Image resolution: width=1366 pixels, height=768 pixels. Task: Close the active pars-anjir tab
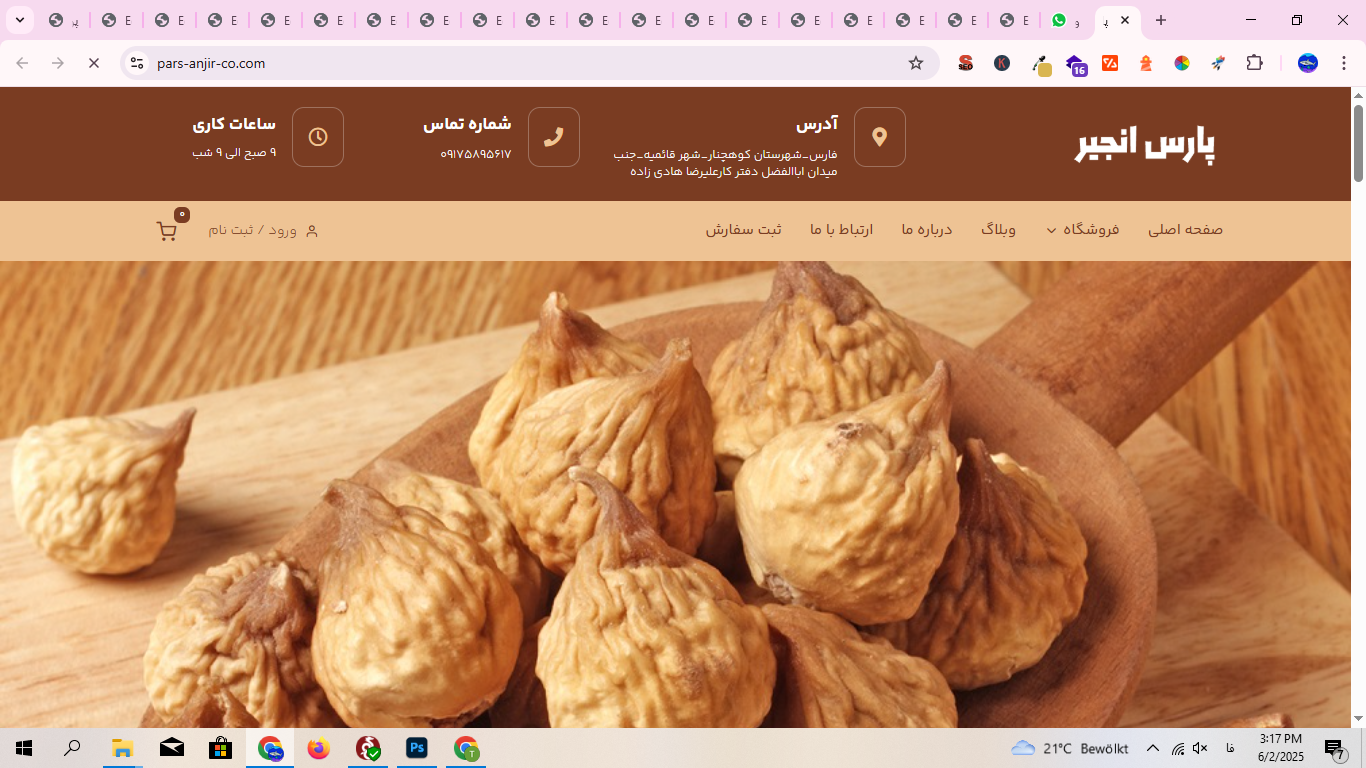1125,20
